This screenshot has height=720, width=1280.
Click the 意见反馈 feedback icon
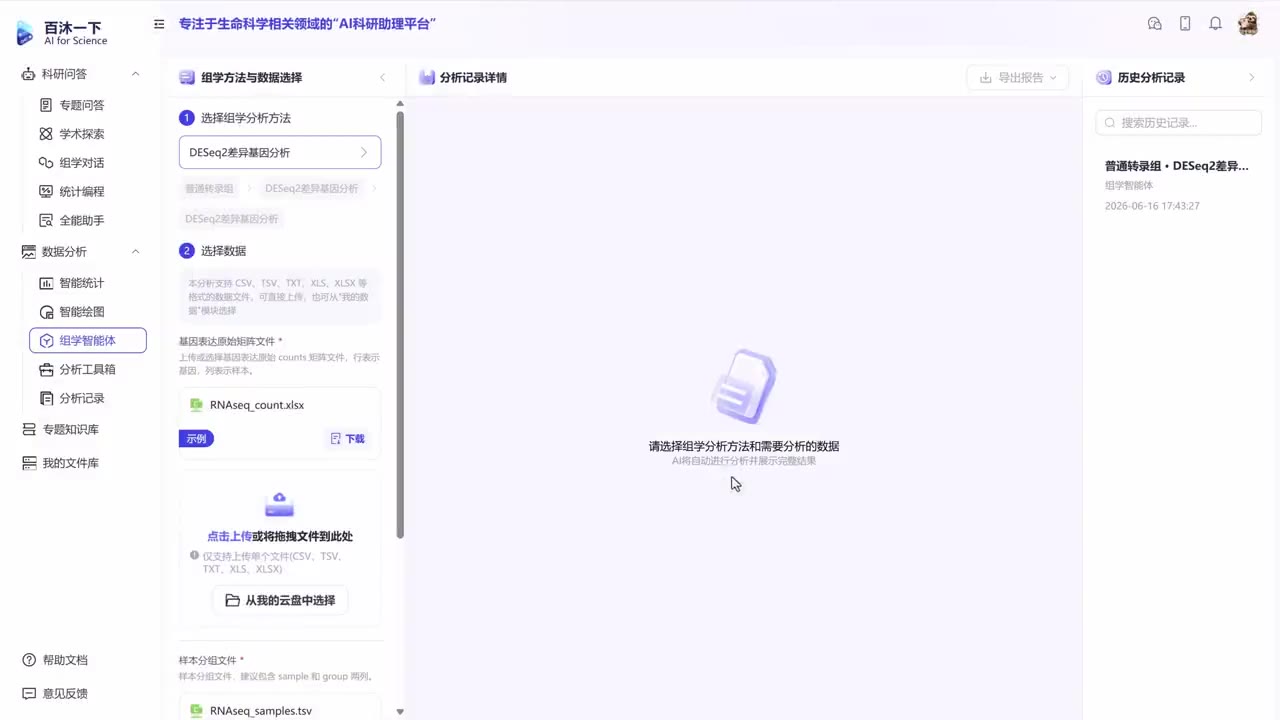coord(29,694)
